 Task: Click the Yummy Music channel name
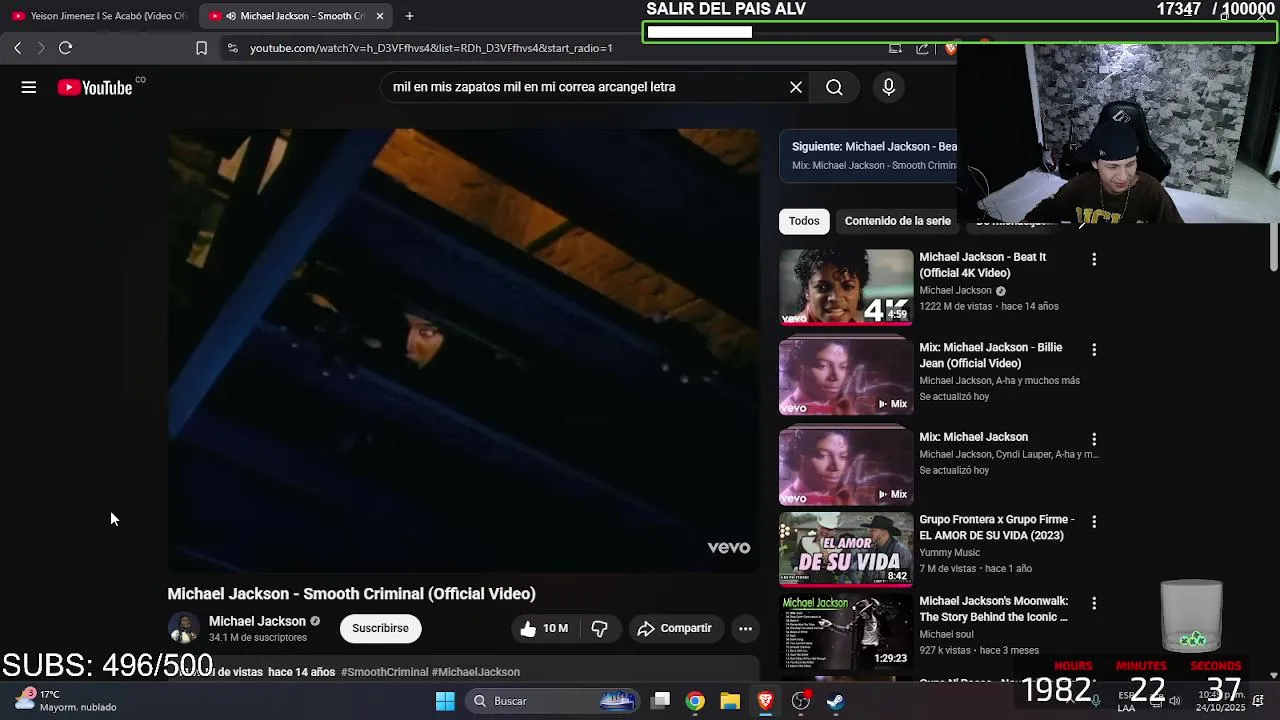[x=950, y=553]
